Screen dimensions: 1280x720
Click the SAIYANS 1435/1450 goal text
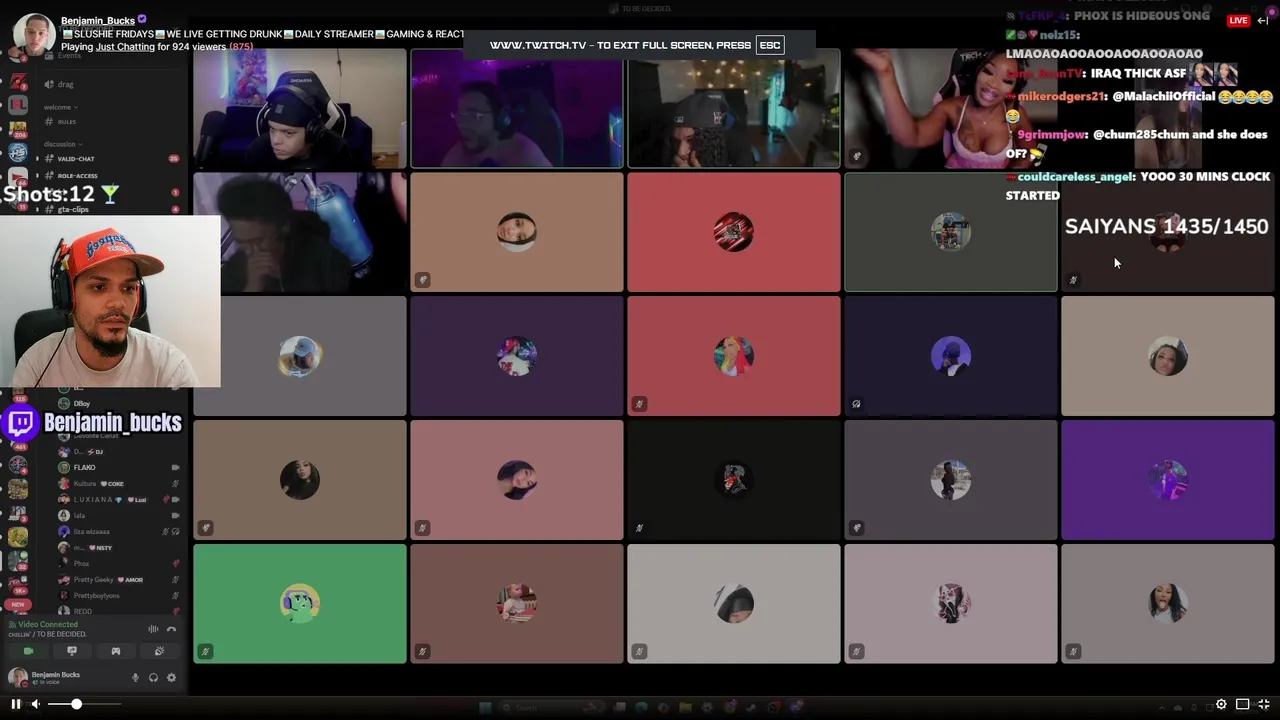point(1166,227)
